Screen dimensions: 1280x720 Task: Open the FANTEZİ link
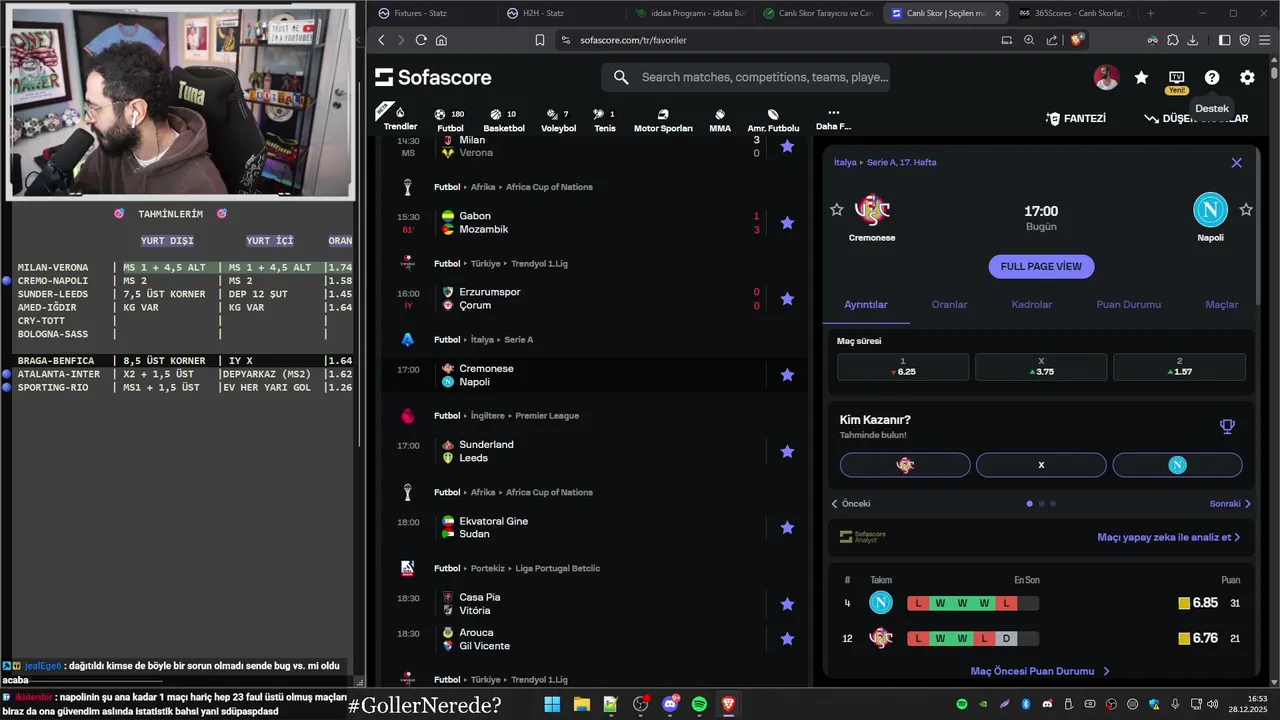click(1076, 119)
